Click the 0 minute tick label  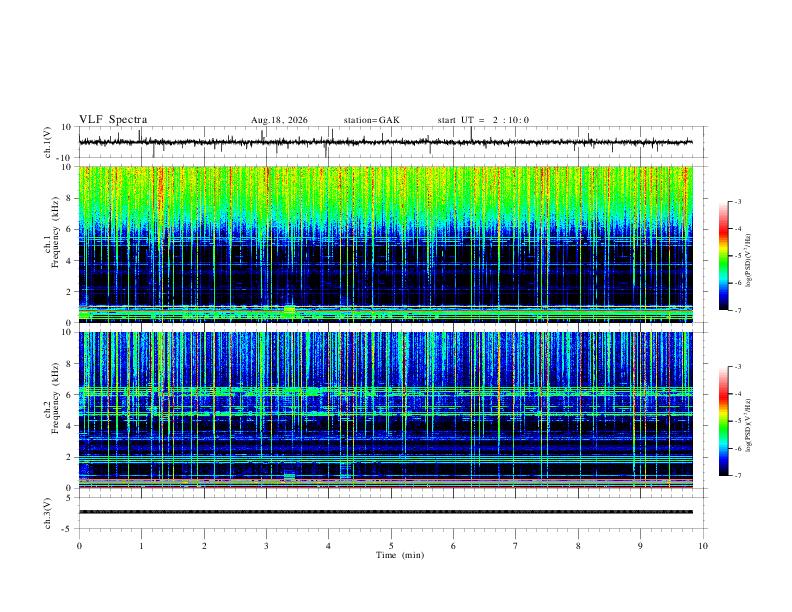79,546
